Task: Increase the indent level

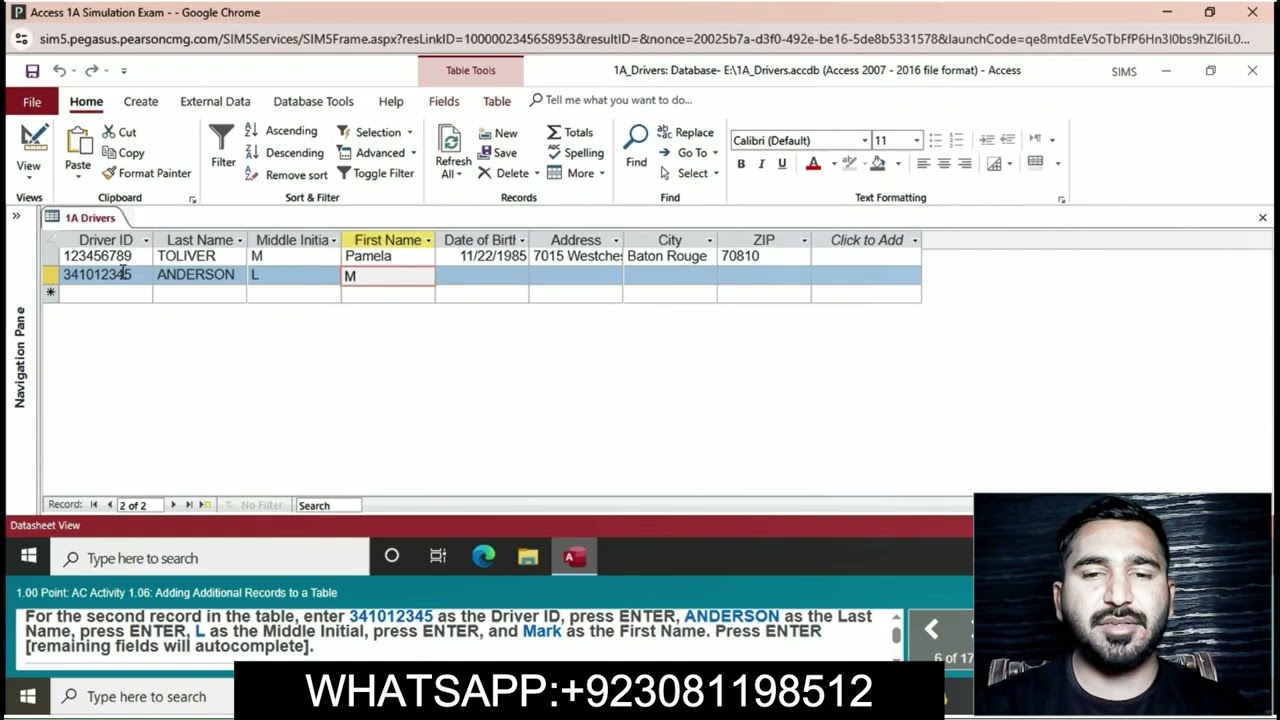Action: click(x=1007, y=140)
